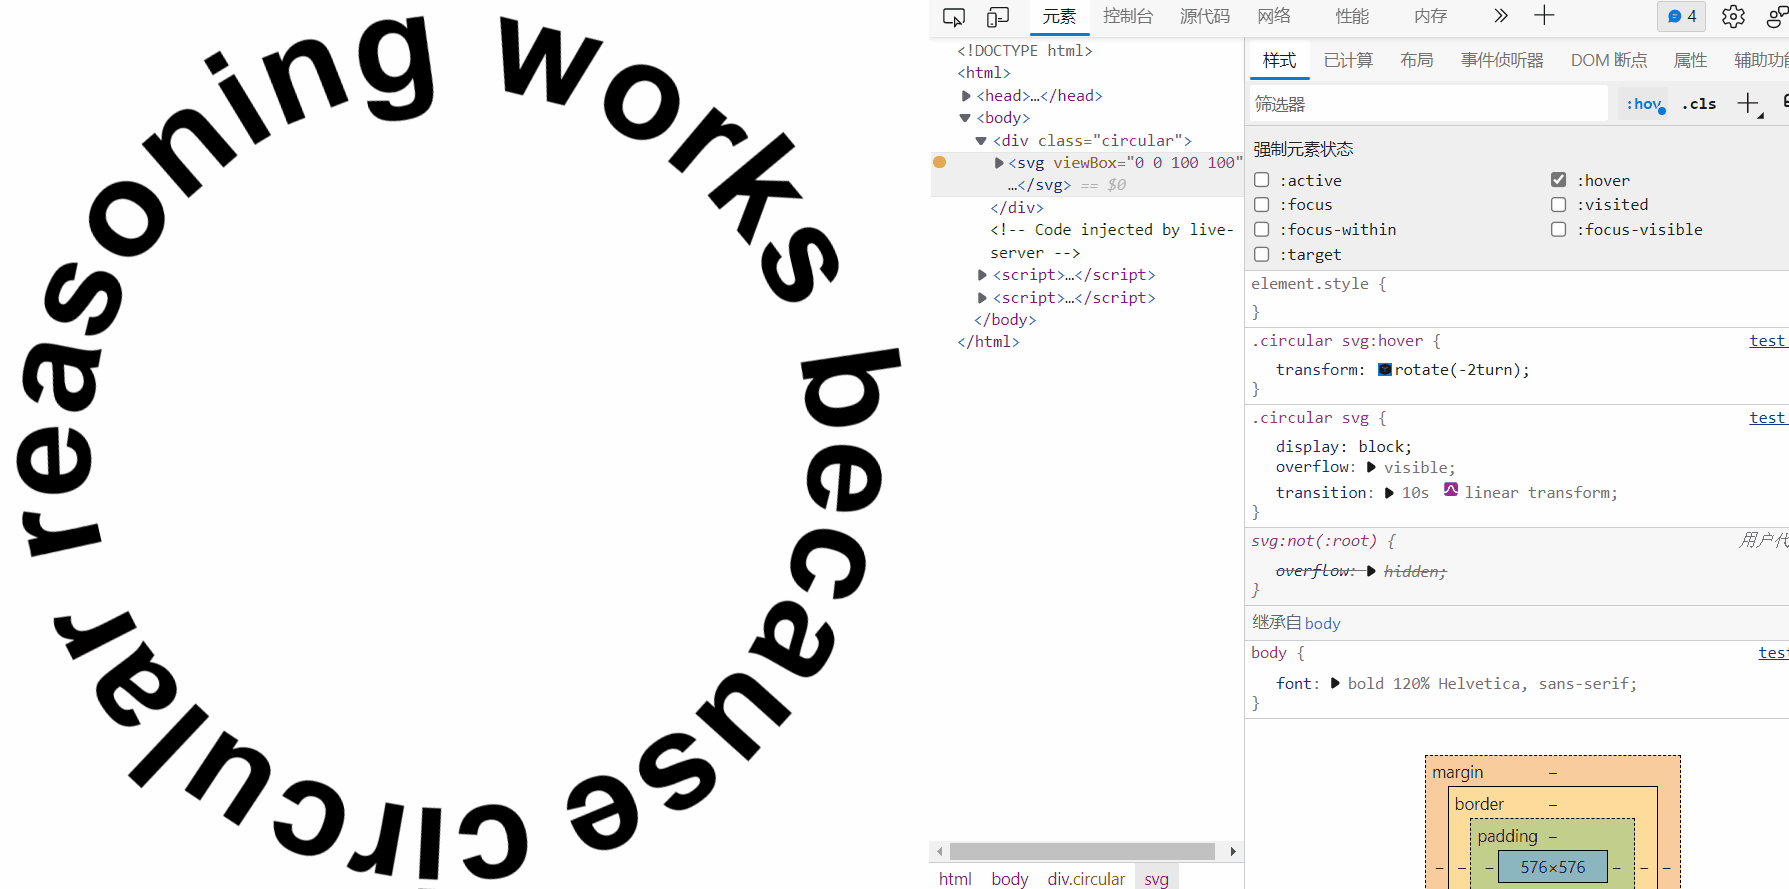Click the orange breakpoint dot beside svg
Screen dimensions: 1789x889
pyautogui.click(x=939, y=162)
